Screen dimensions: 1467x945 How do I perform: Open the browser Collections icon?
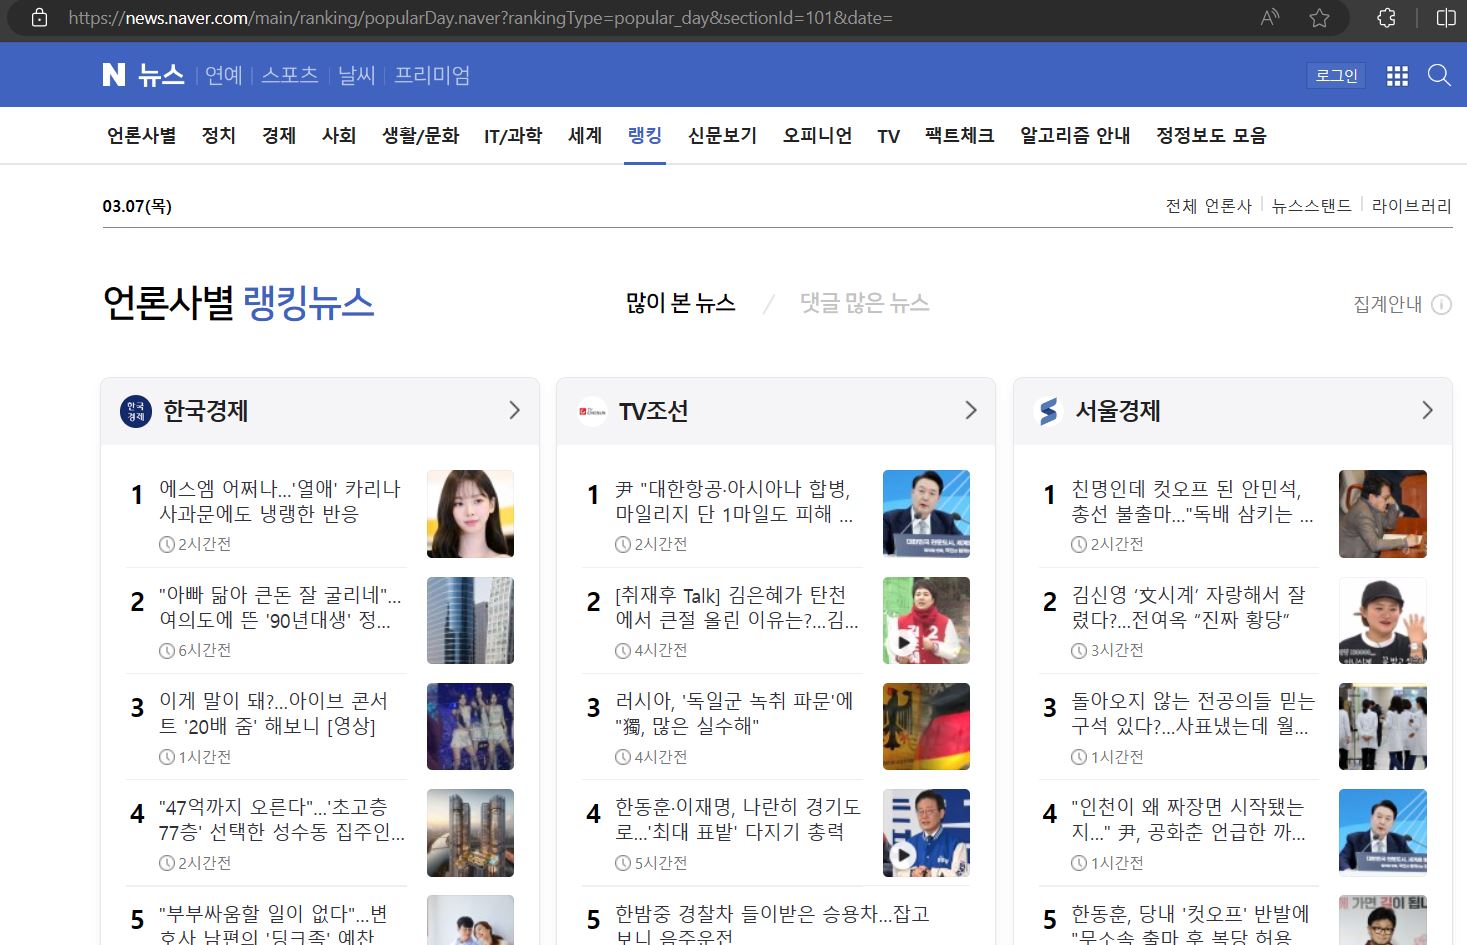coord(1385,17)
